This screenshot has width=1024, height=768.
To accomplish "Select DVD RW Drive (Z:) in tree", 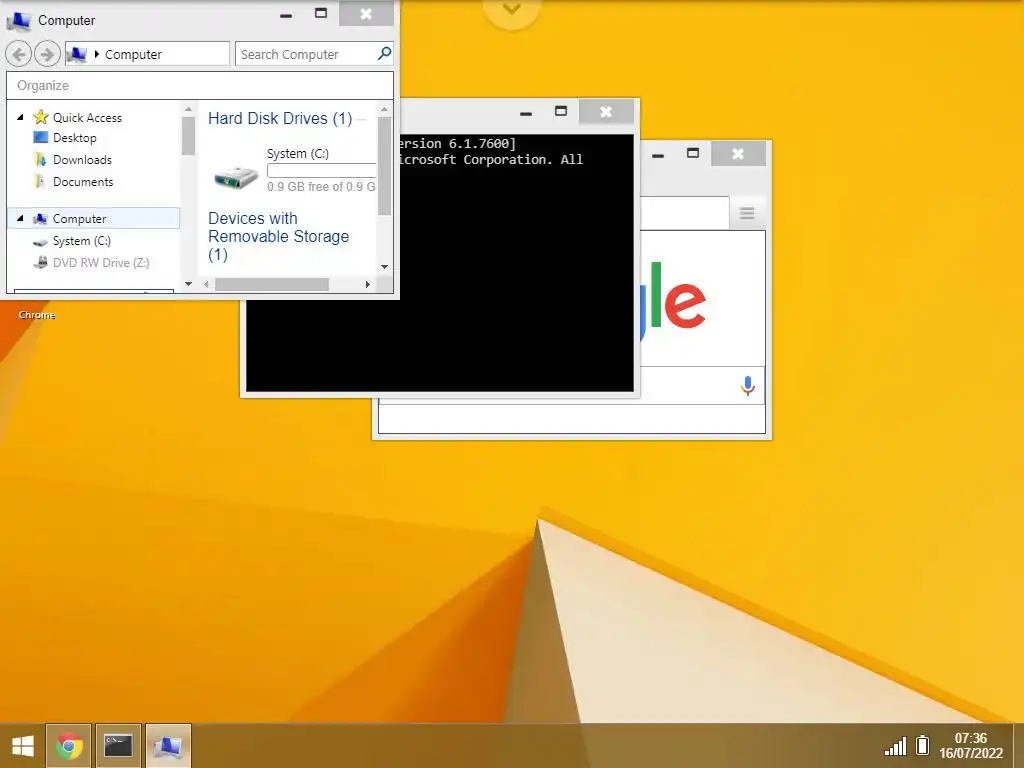I will (x=101, y=263).
